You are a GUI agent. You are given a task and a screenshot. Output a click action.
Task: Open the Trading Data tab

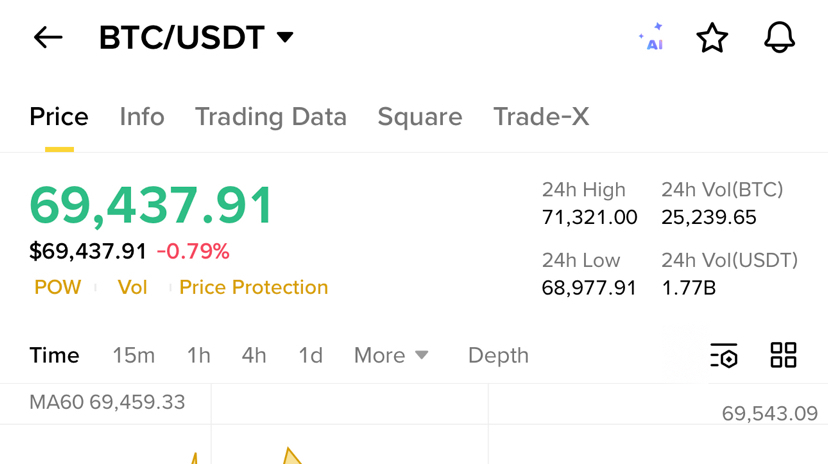pyautogui.click(x=270, y=117)
